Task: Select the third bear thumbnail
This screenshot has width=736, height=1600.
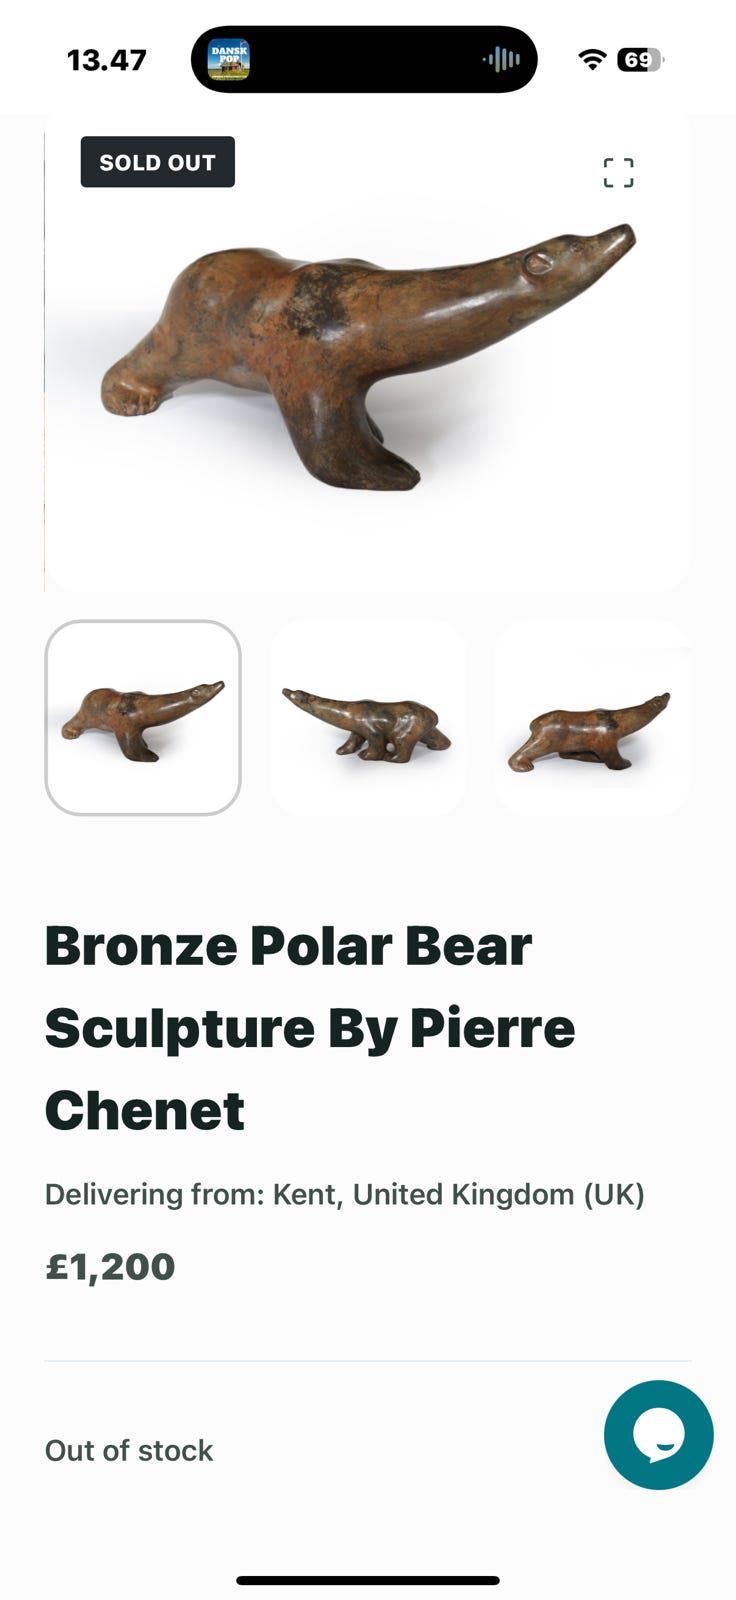Action: pyautogui.click(x=592, y=718)
